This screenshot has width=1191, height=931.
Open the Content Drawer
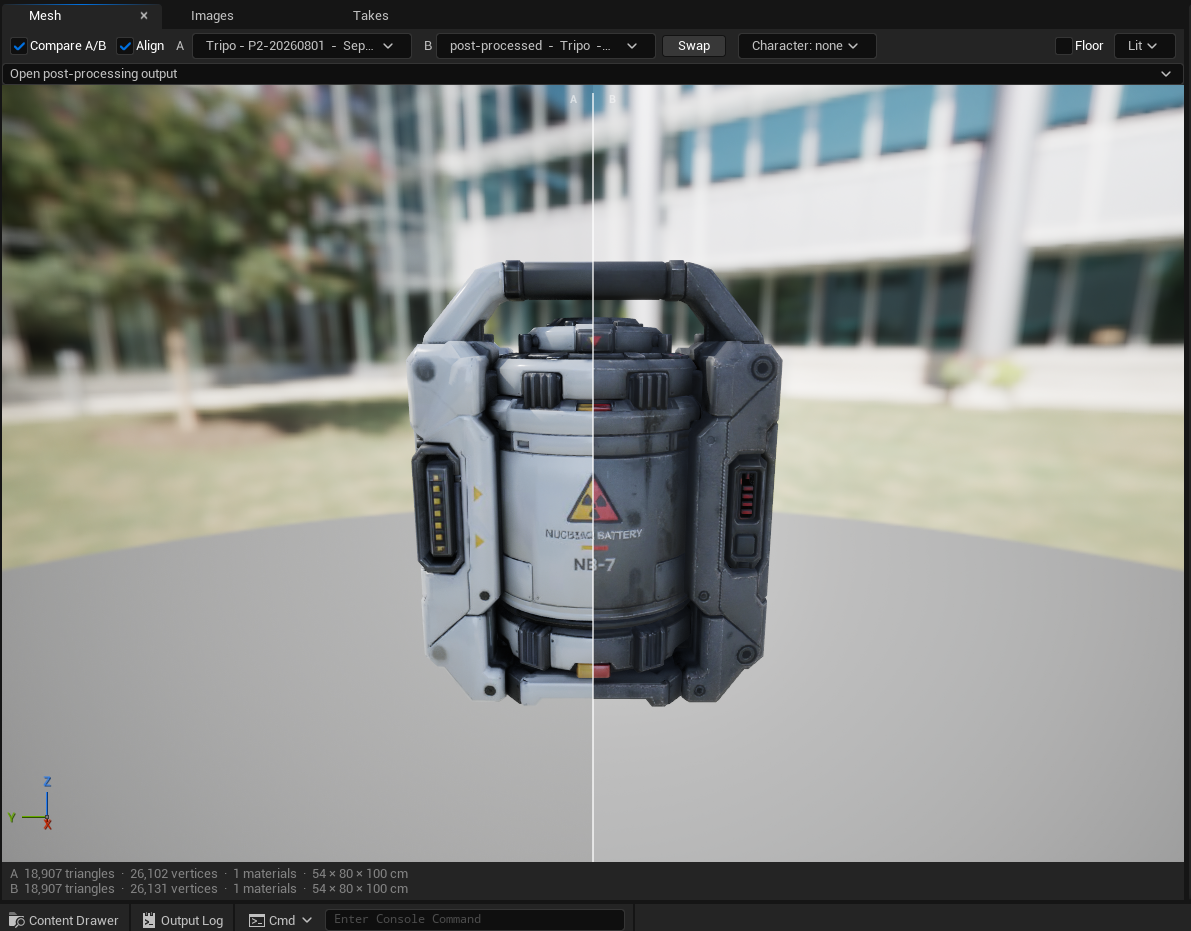pyautogui.click(x=64, y=920)
